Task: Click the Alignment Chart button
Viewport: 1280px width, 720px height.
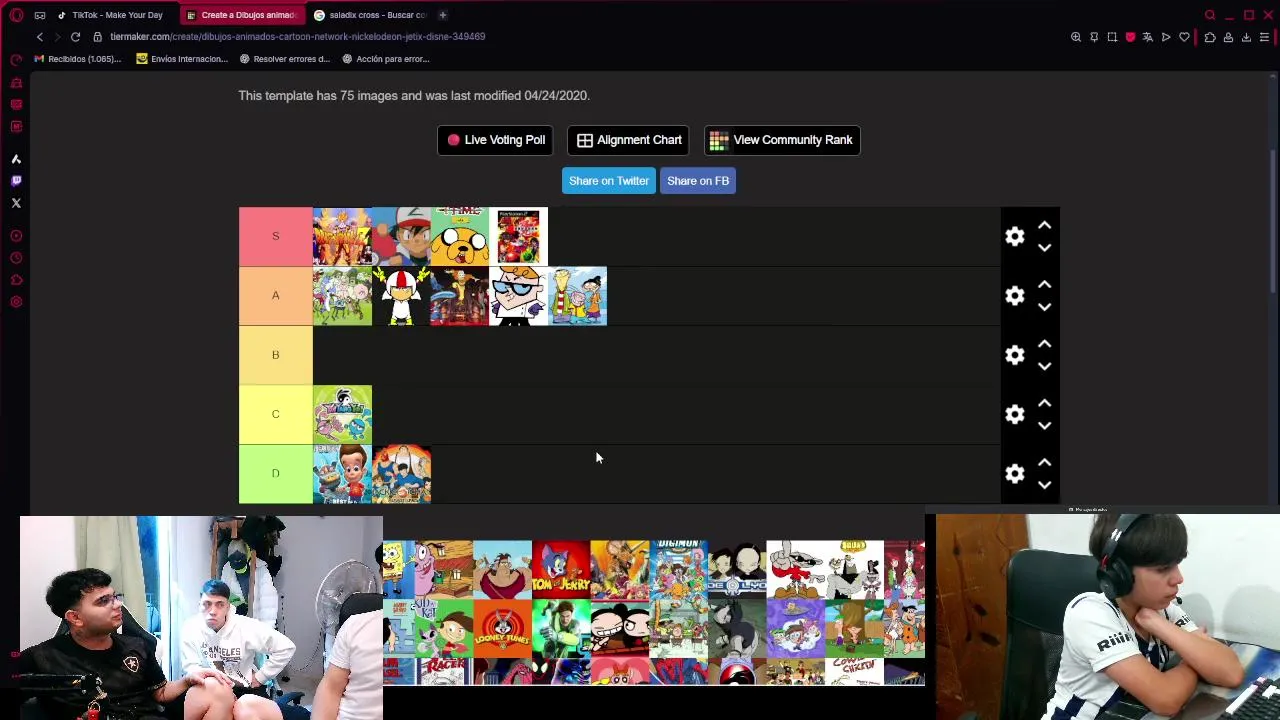Action: pyautogui.click(x=629, y=140)
